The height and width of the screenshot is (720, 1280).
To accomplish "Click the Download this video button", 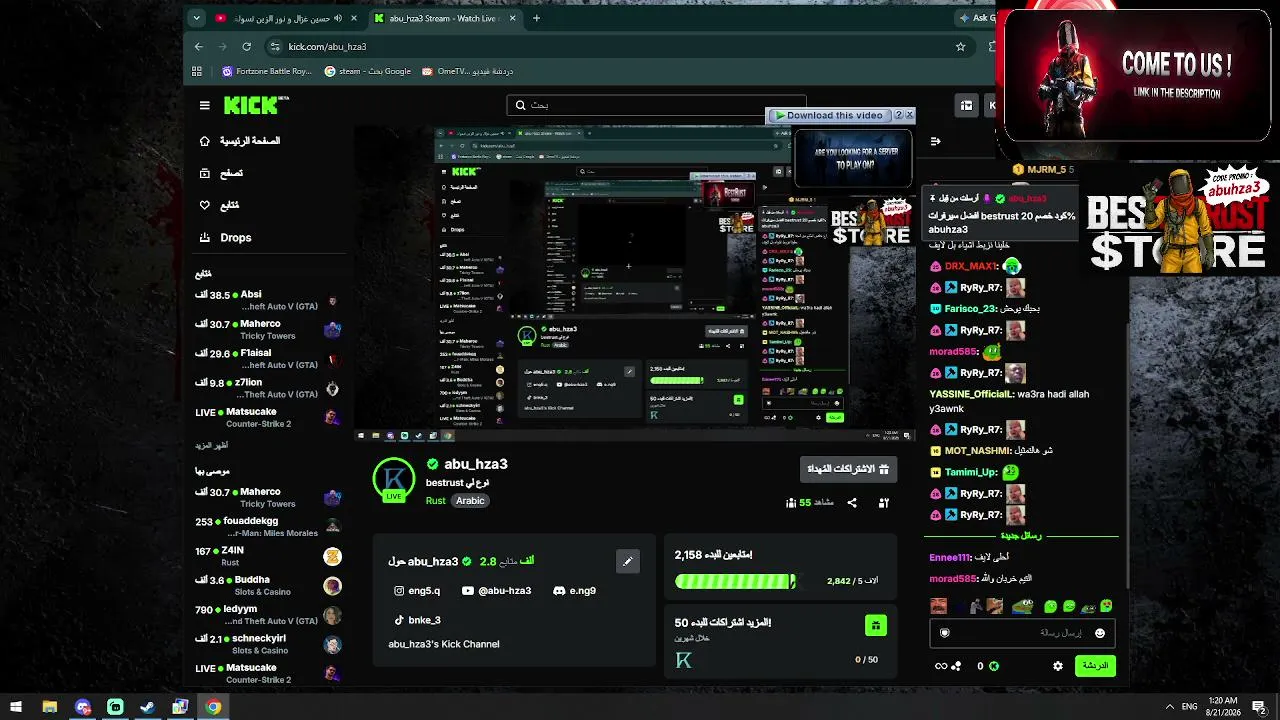I will pos(828,115).
